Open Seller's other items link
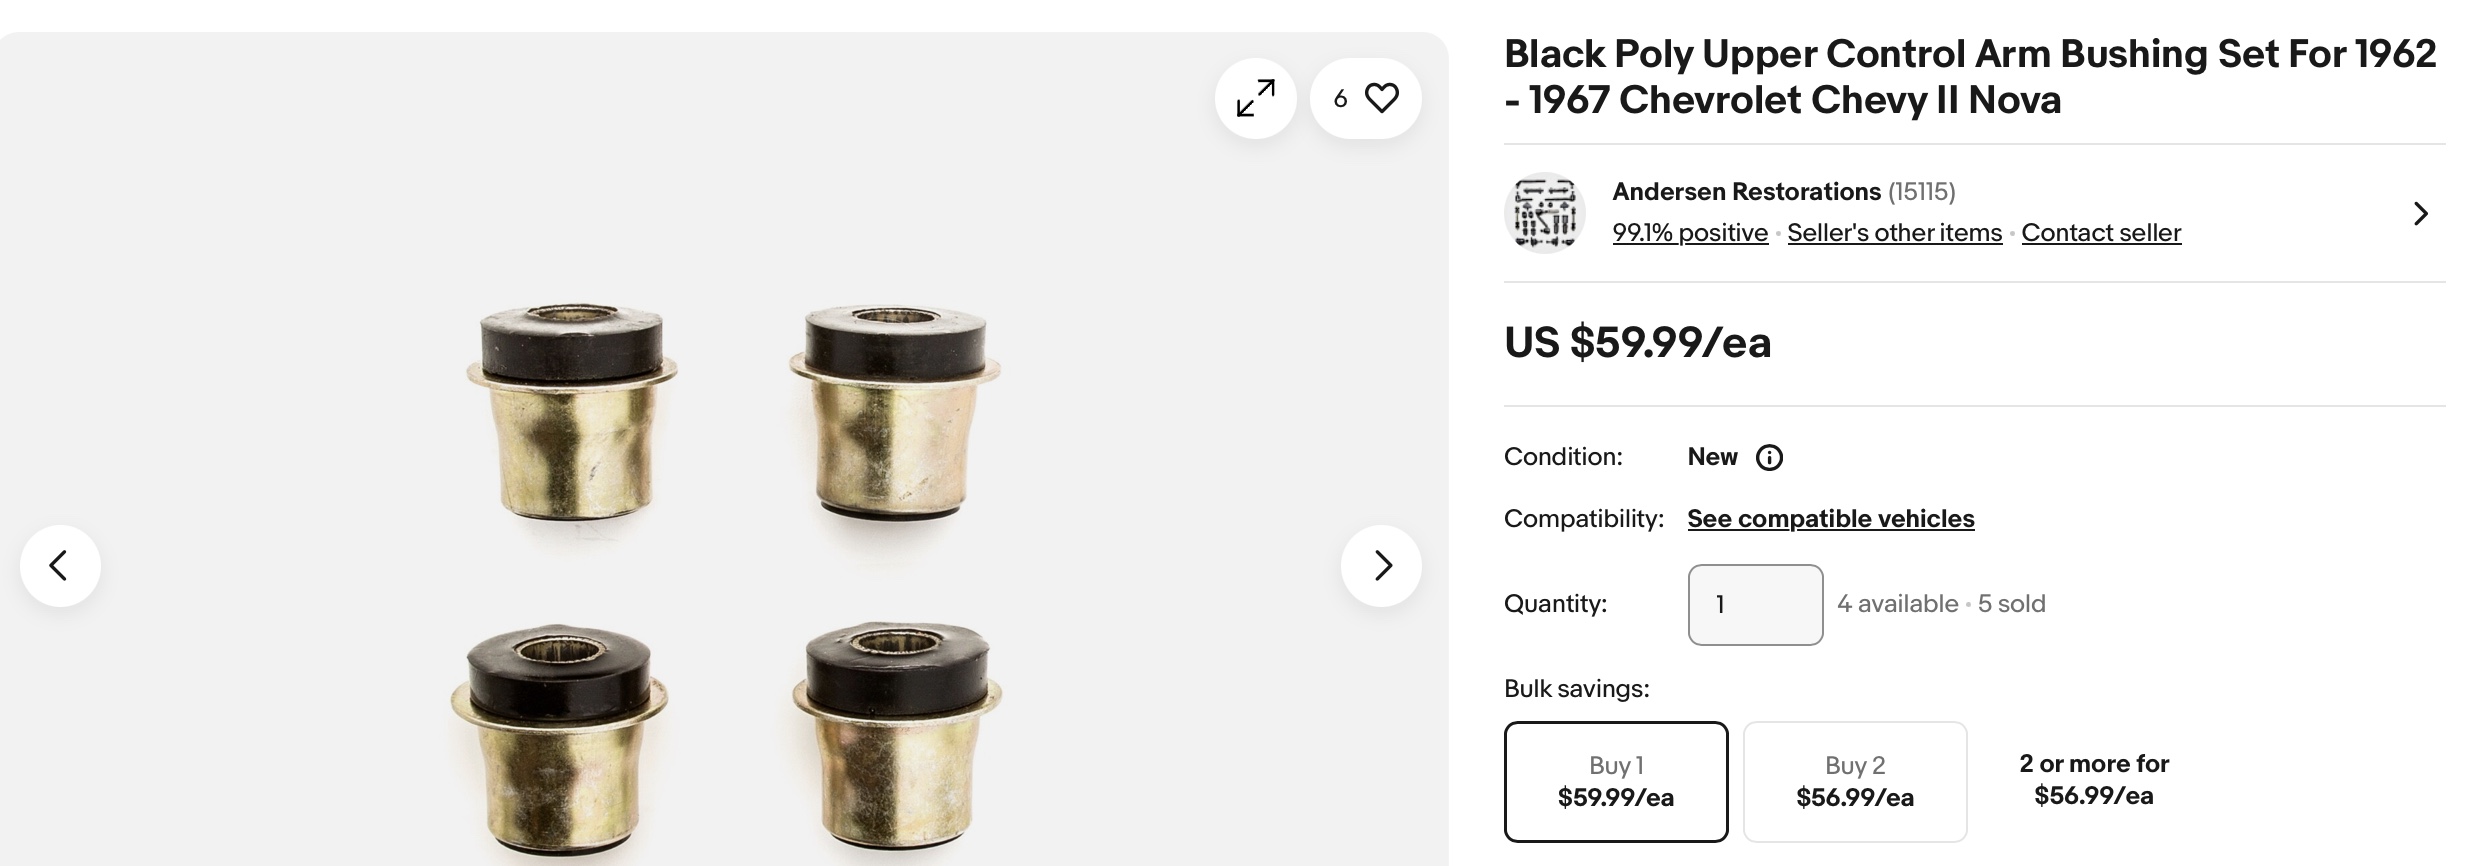 1894,232
